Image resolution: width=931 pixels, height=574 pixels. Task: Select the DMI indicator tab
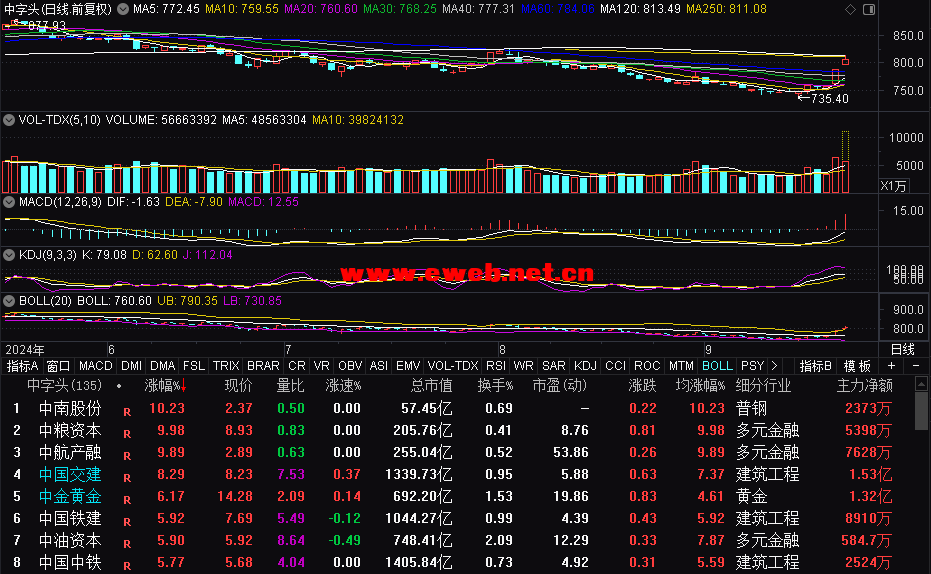coord(131,366)
